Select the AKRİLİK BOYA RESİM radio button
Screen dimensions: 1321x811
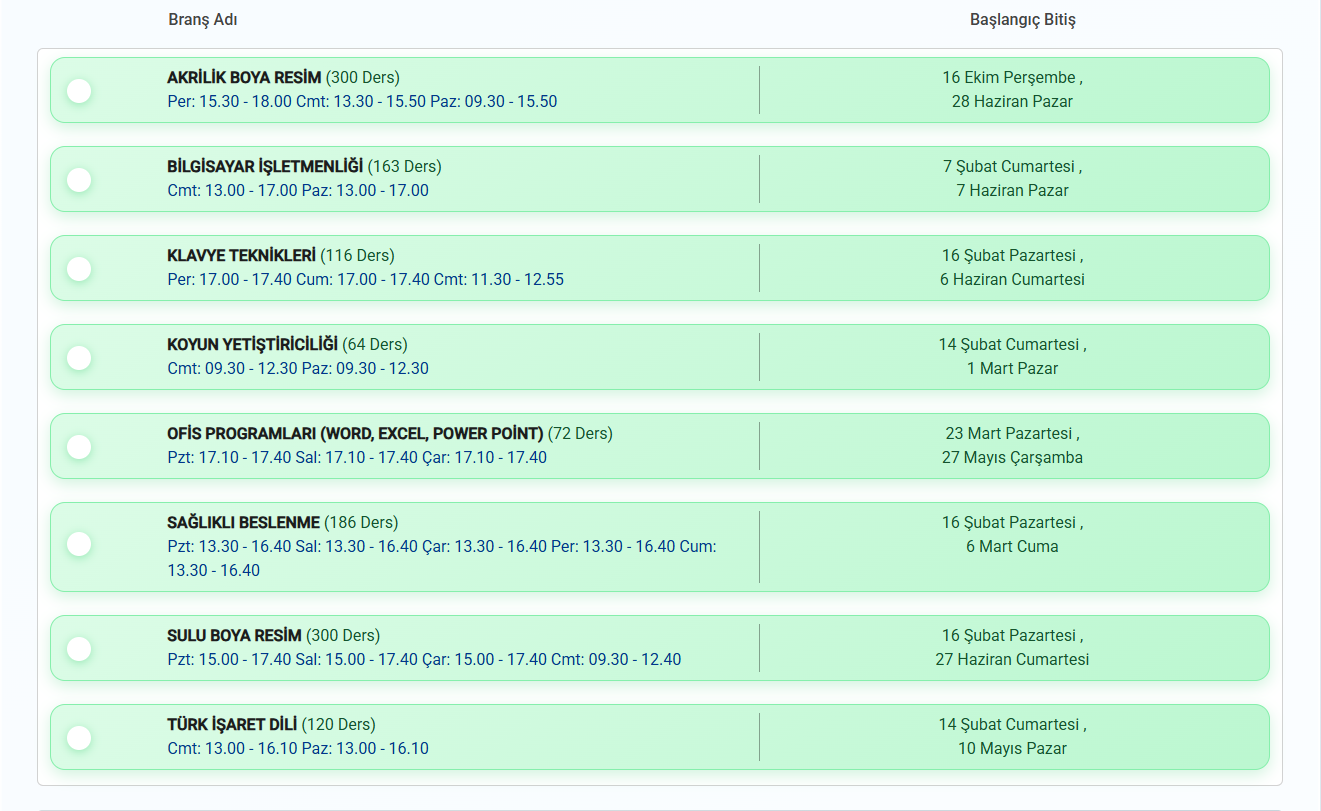(x=79, y=91)
